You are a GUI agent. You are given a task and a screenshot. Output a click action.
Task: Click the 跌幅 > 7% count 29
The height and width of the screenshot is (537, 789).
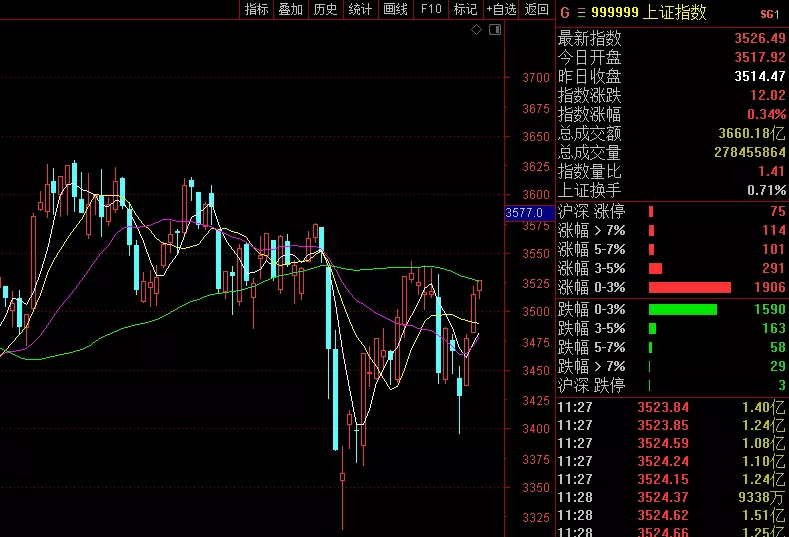[x=777, y=366]
